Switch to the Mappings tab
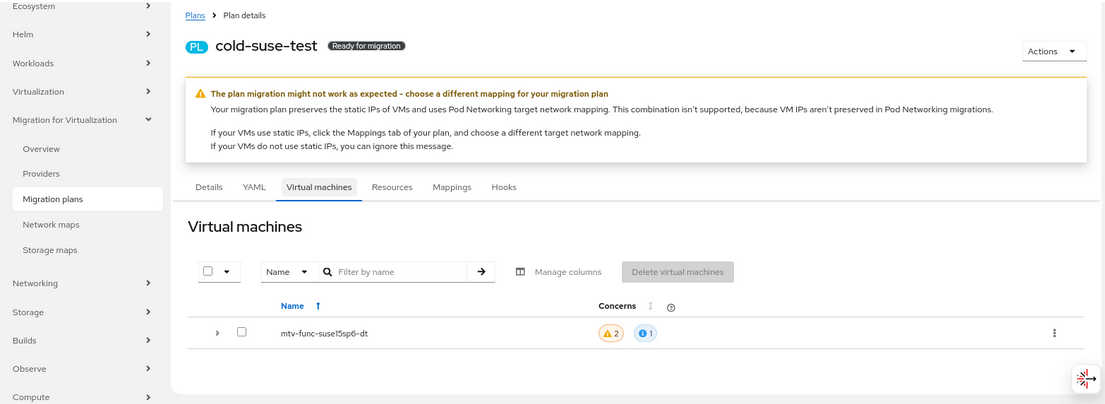The height and width of the screenshot is (404, 1105). [x=452, y=187]
